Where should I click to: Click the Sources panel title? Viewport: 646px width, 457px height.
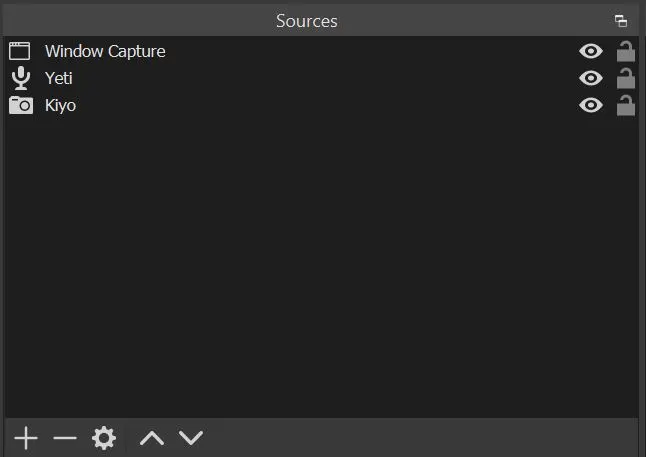pos(307,21)
